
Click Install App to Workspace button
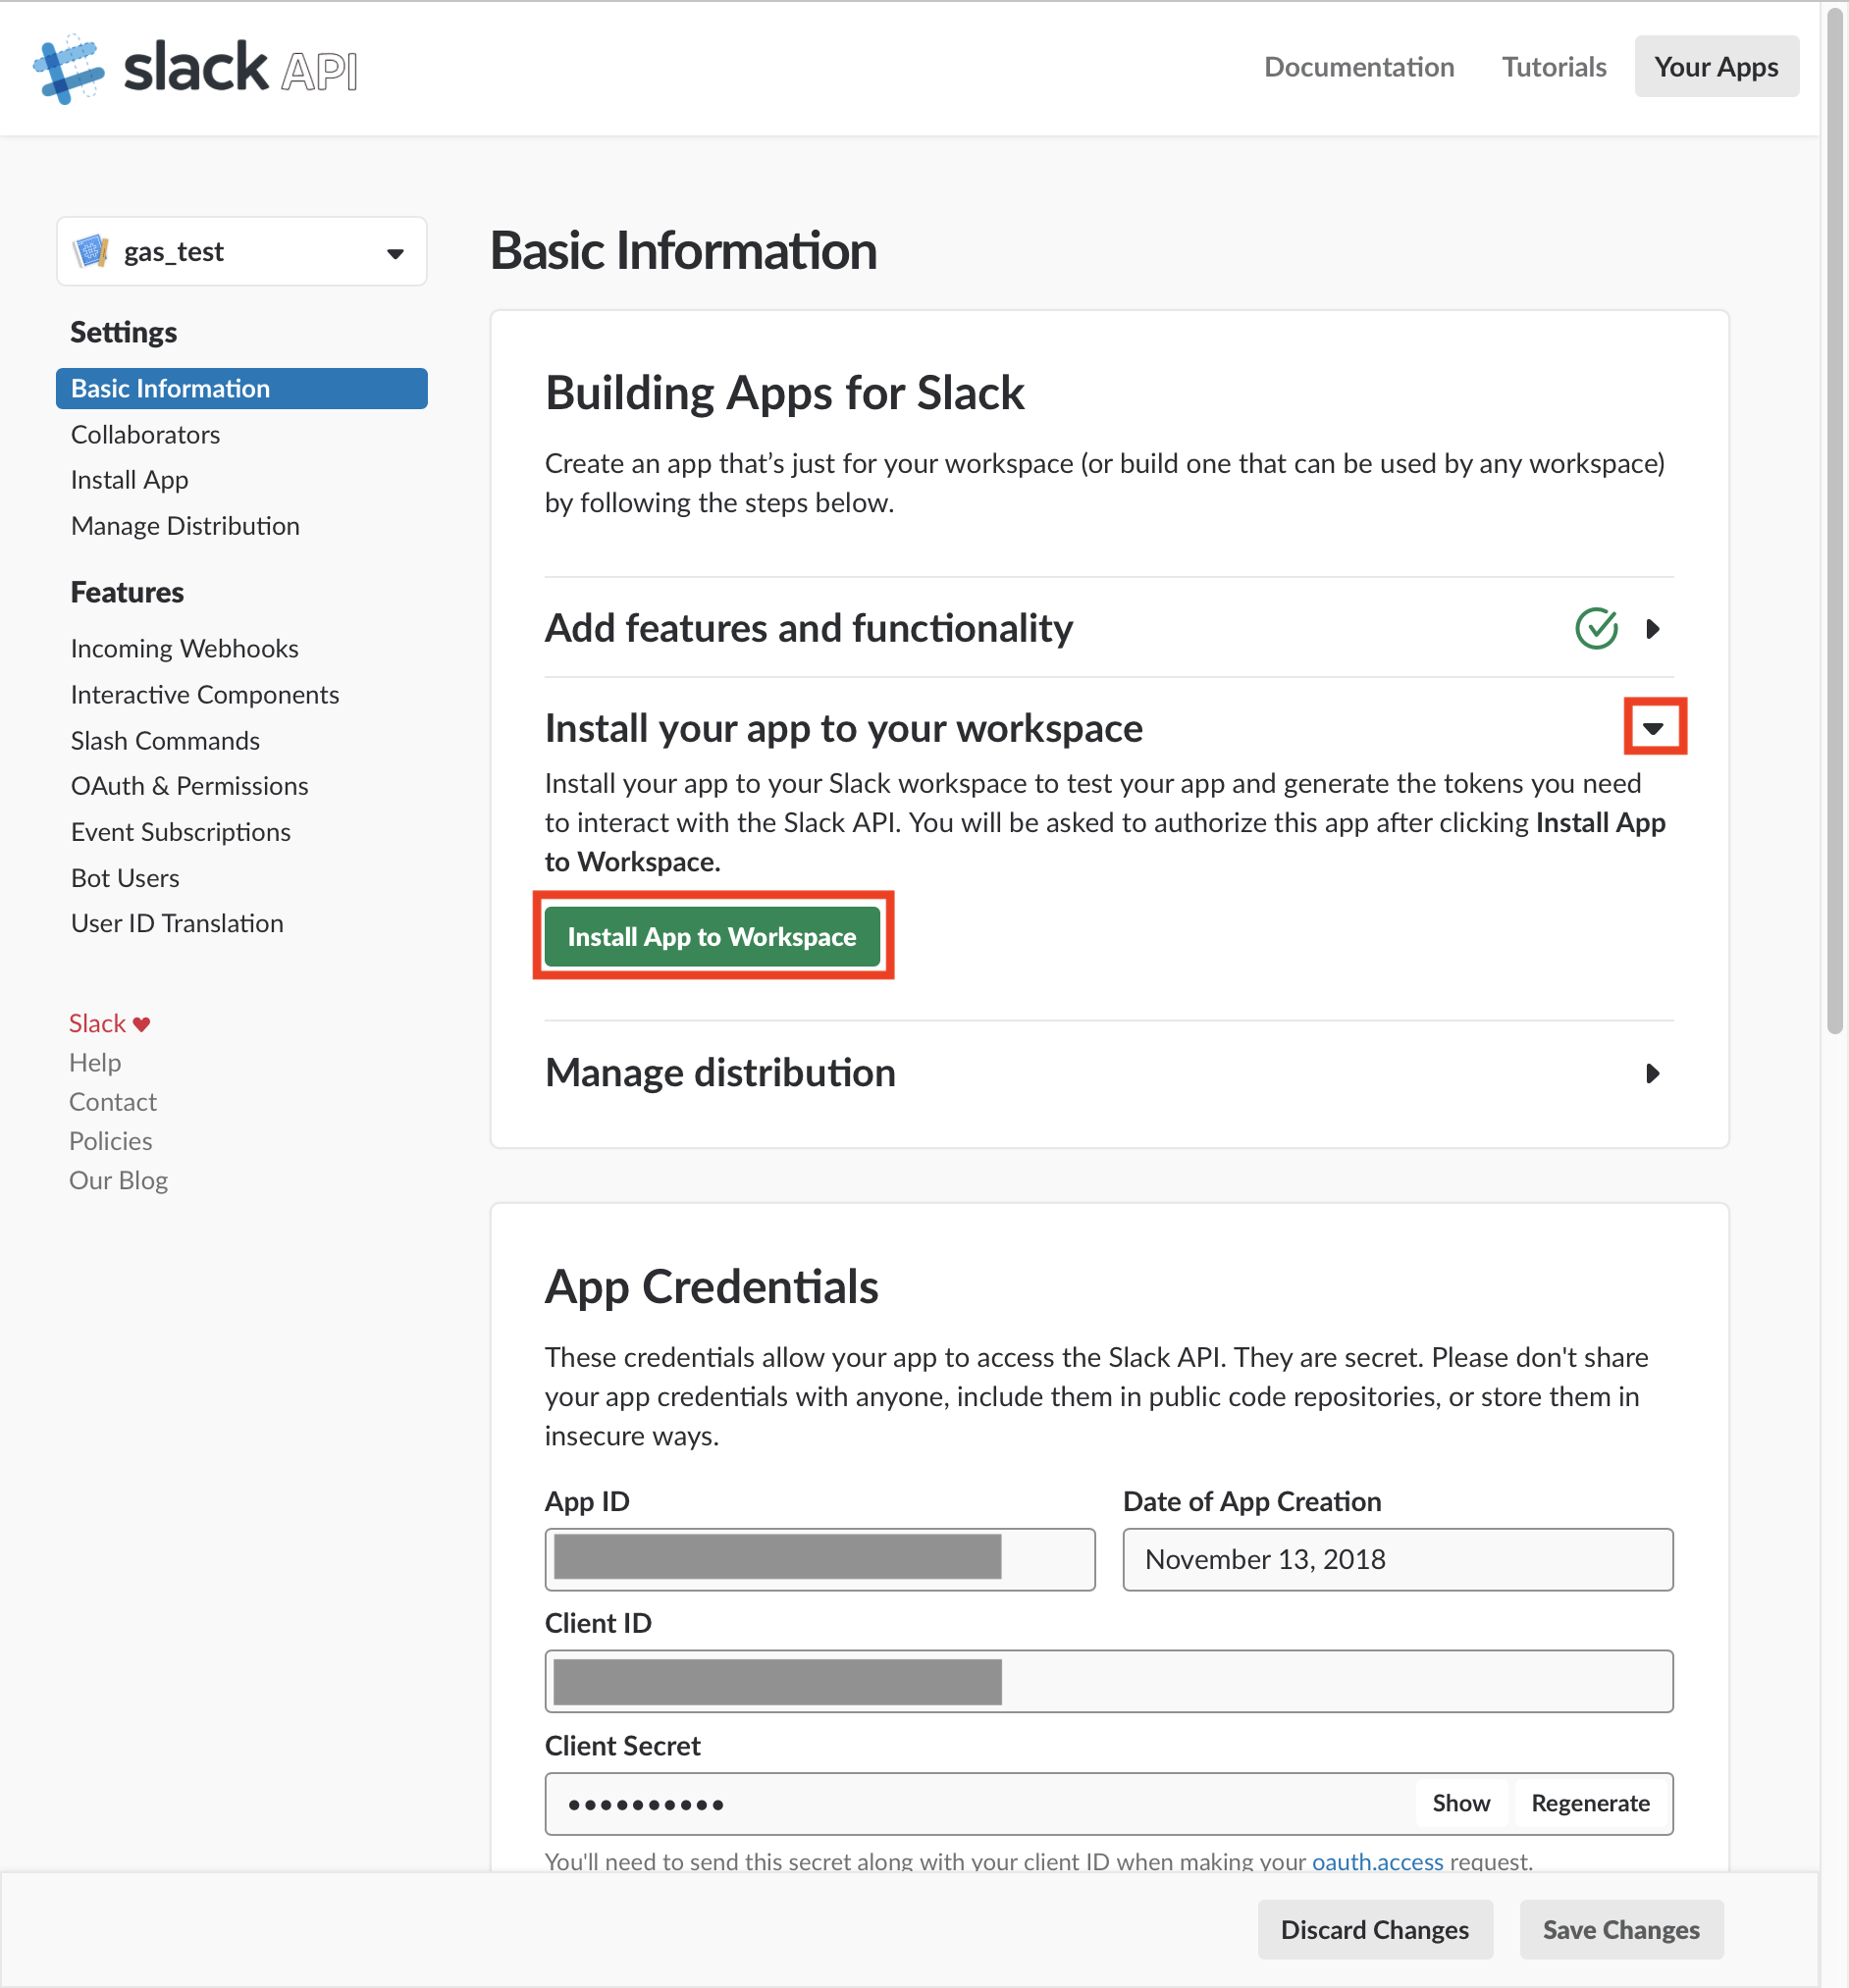[x=712, y=936]
